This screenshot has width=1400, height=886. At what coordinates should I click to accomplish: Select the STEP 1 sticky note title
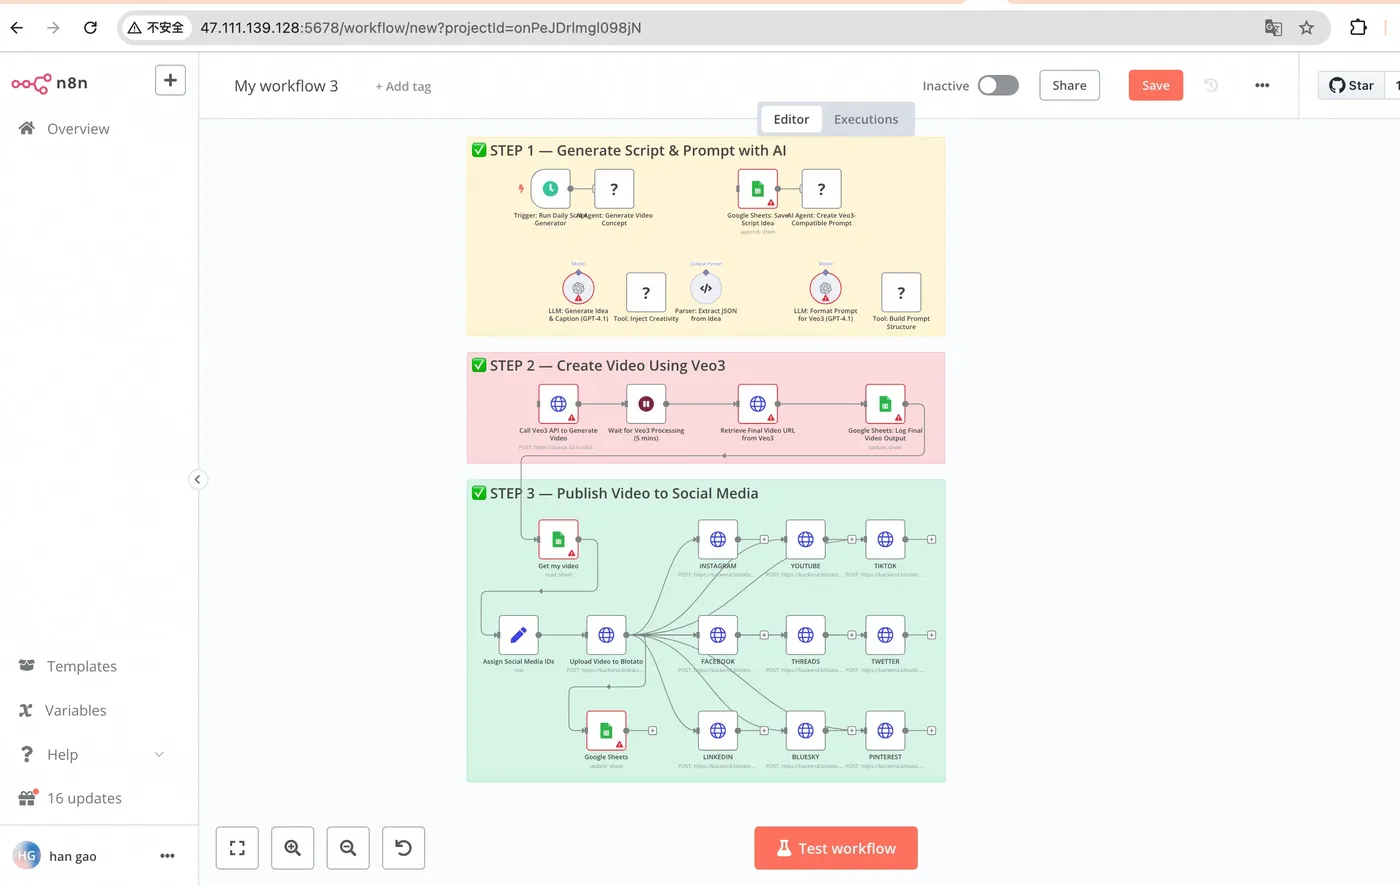[629, 150]
